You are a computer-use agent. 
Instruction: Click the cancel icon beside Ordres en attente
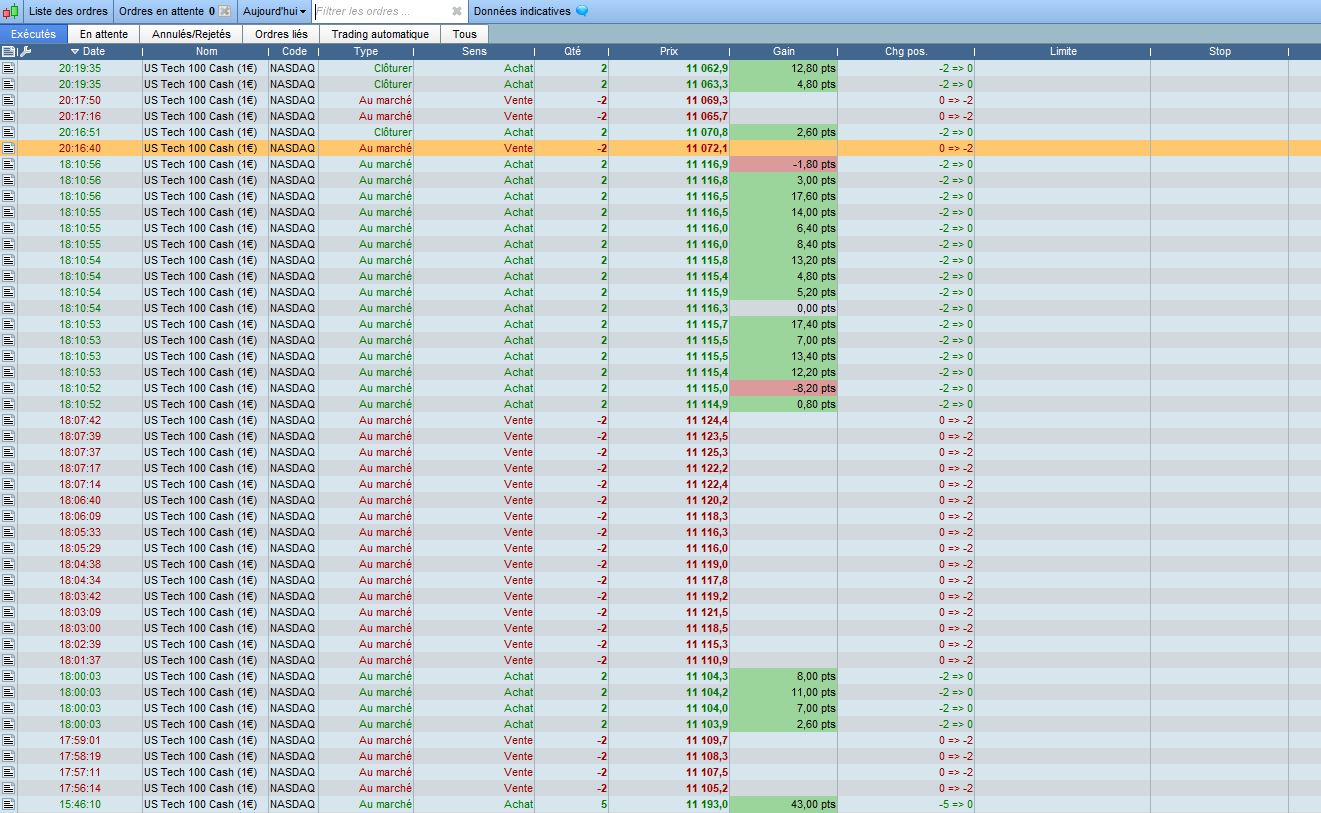tap(224, 12)
